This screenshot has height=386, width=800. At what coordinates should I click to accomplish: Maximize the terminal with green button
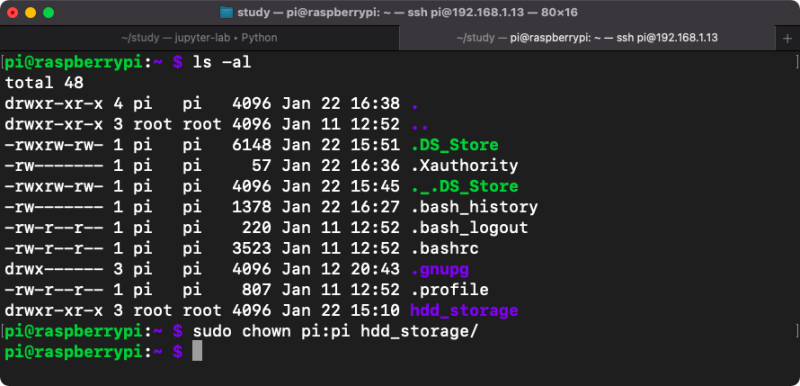(49, 13)
